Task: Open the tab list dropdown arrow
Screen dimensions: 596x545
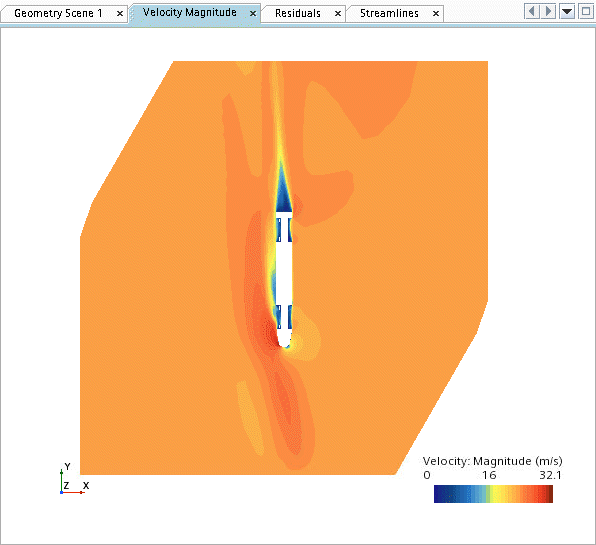Action: click(567, 11)
